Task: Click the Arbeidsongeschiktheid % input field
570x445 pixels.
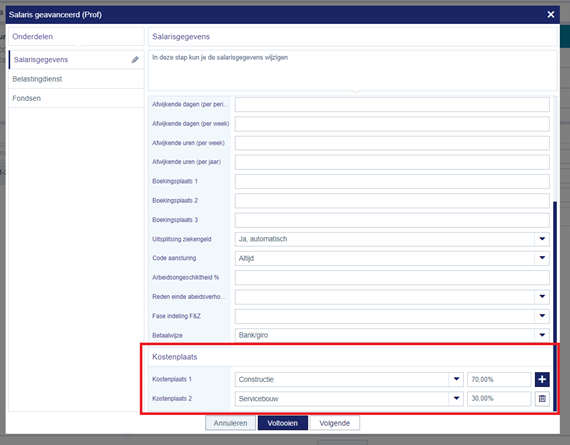Action: pyautogui.click(x=392, y=277)
